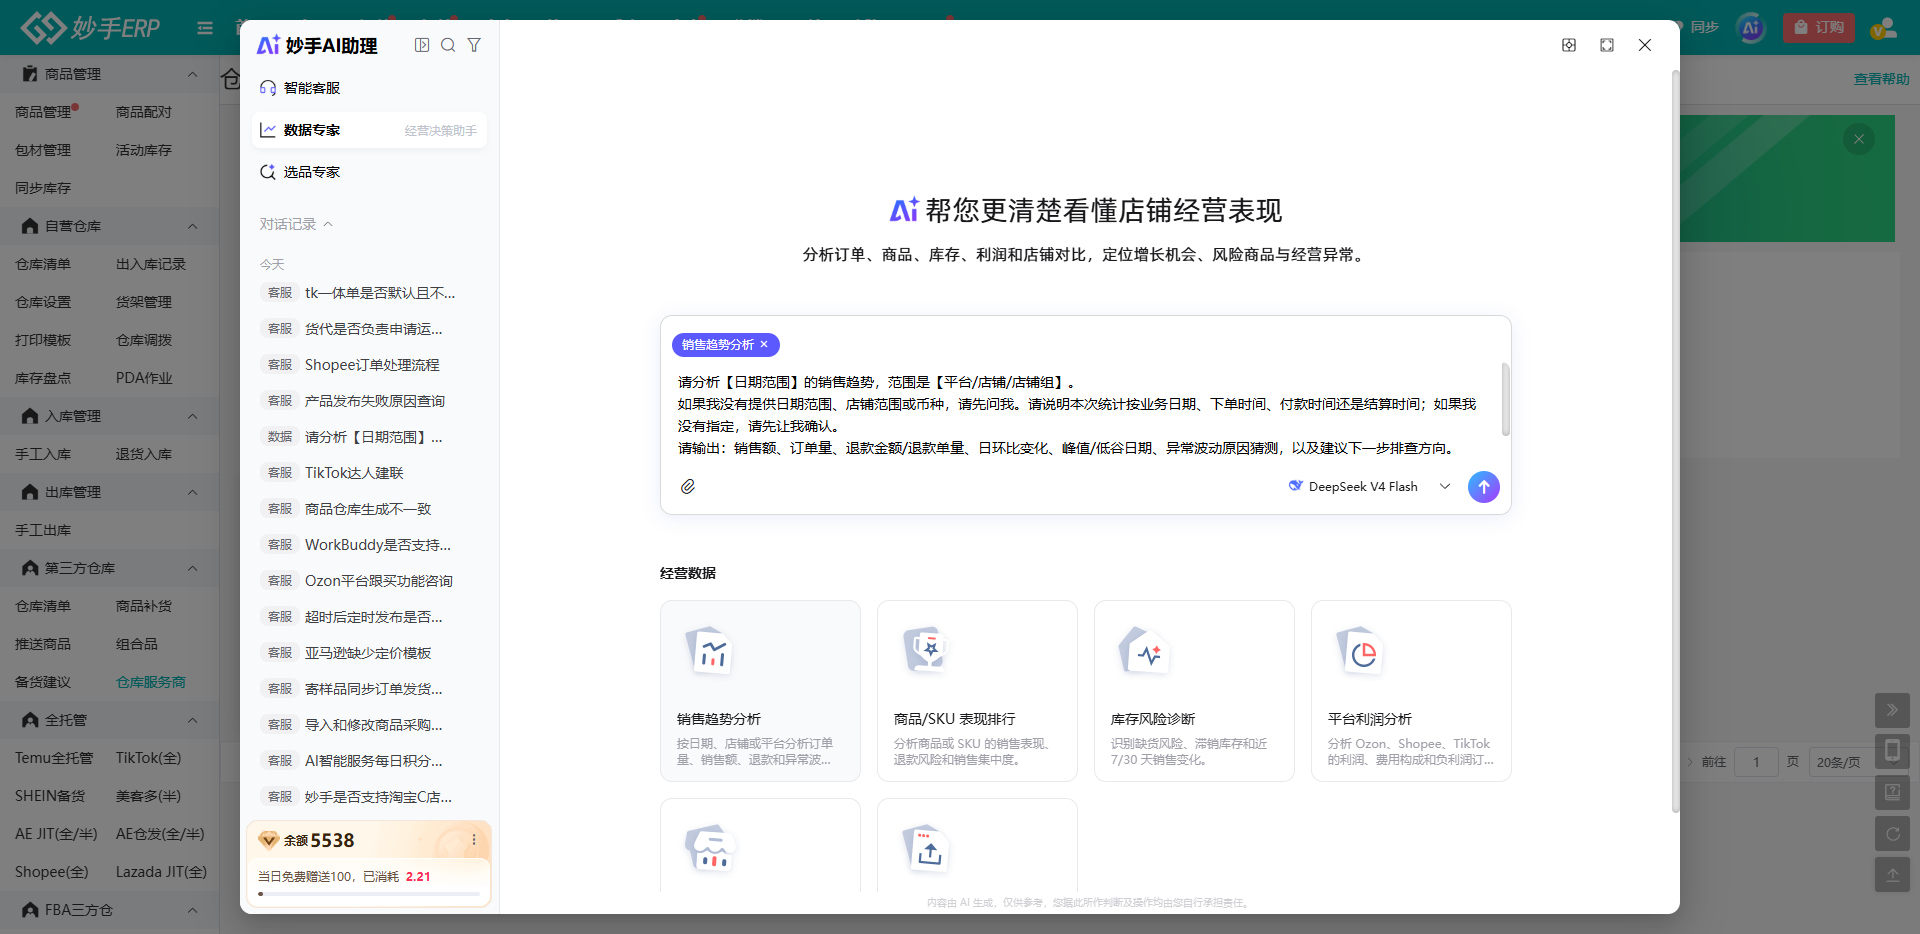Image resolution: width=1920 pixels, height=934 pixels.
Task: Close the green banner behind the dialog
Action: click(1859, 139)
